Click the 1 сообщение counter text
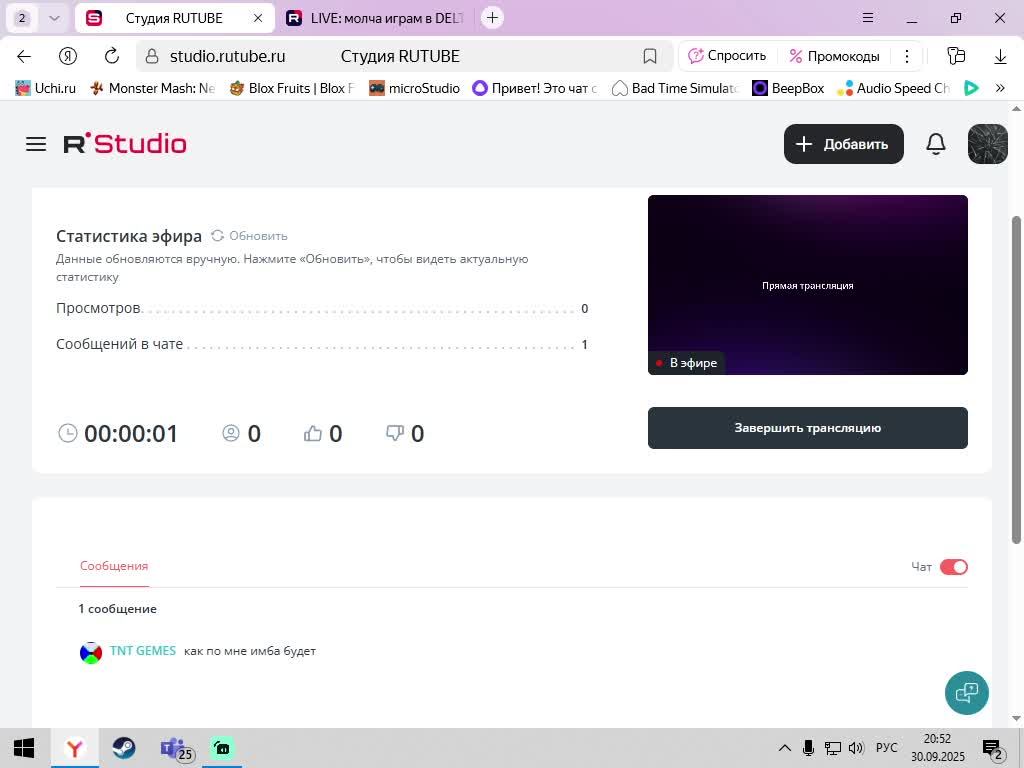1024x768 pixels. (x=118, y=609)
